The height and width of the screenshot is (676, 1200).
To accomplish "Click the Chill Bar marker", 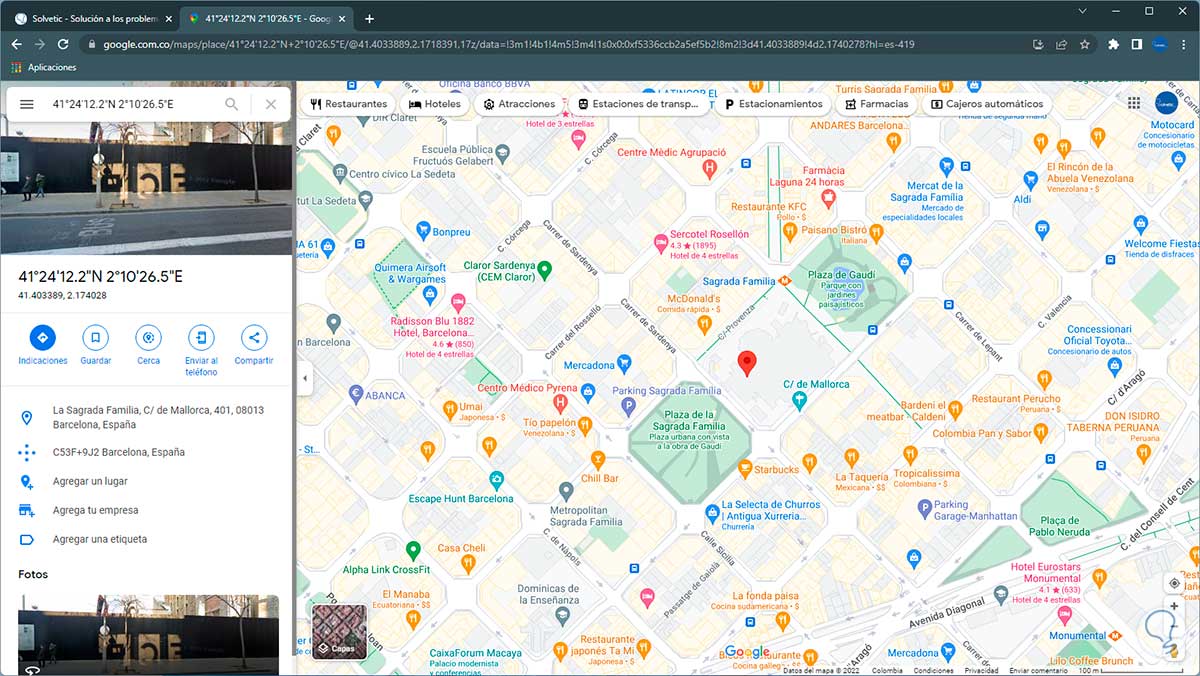I will point(598,460).
